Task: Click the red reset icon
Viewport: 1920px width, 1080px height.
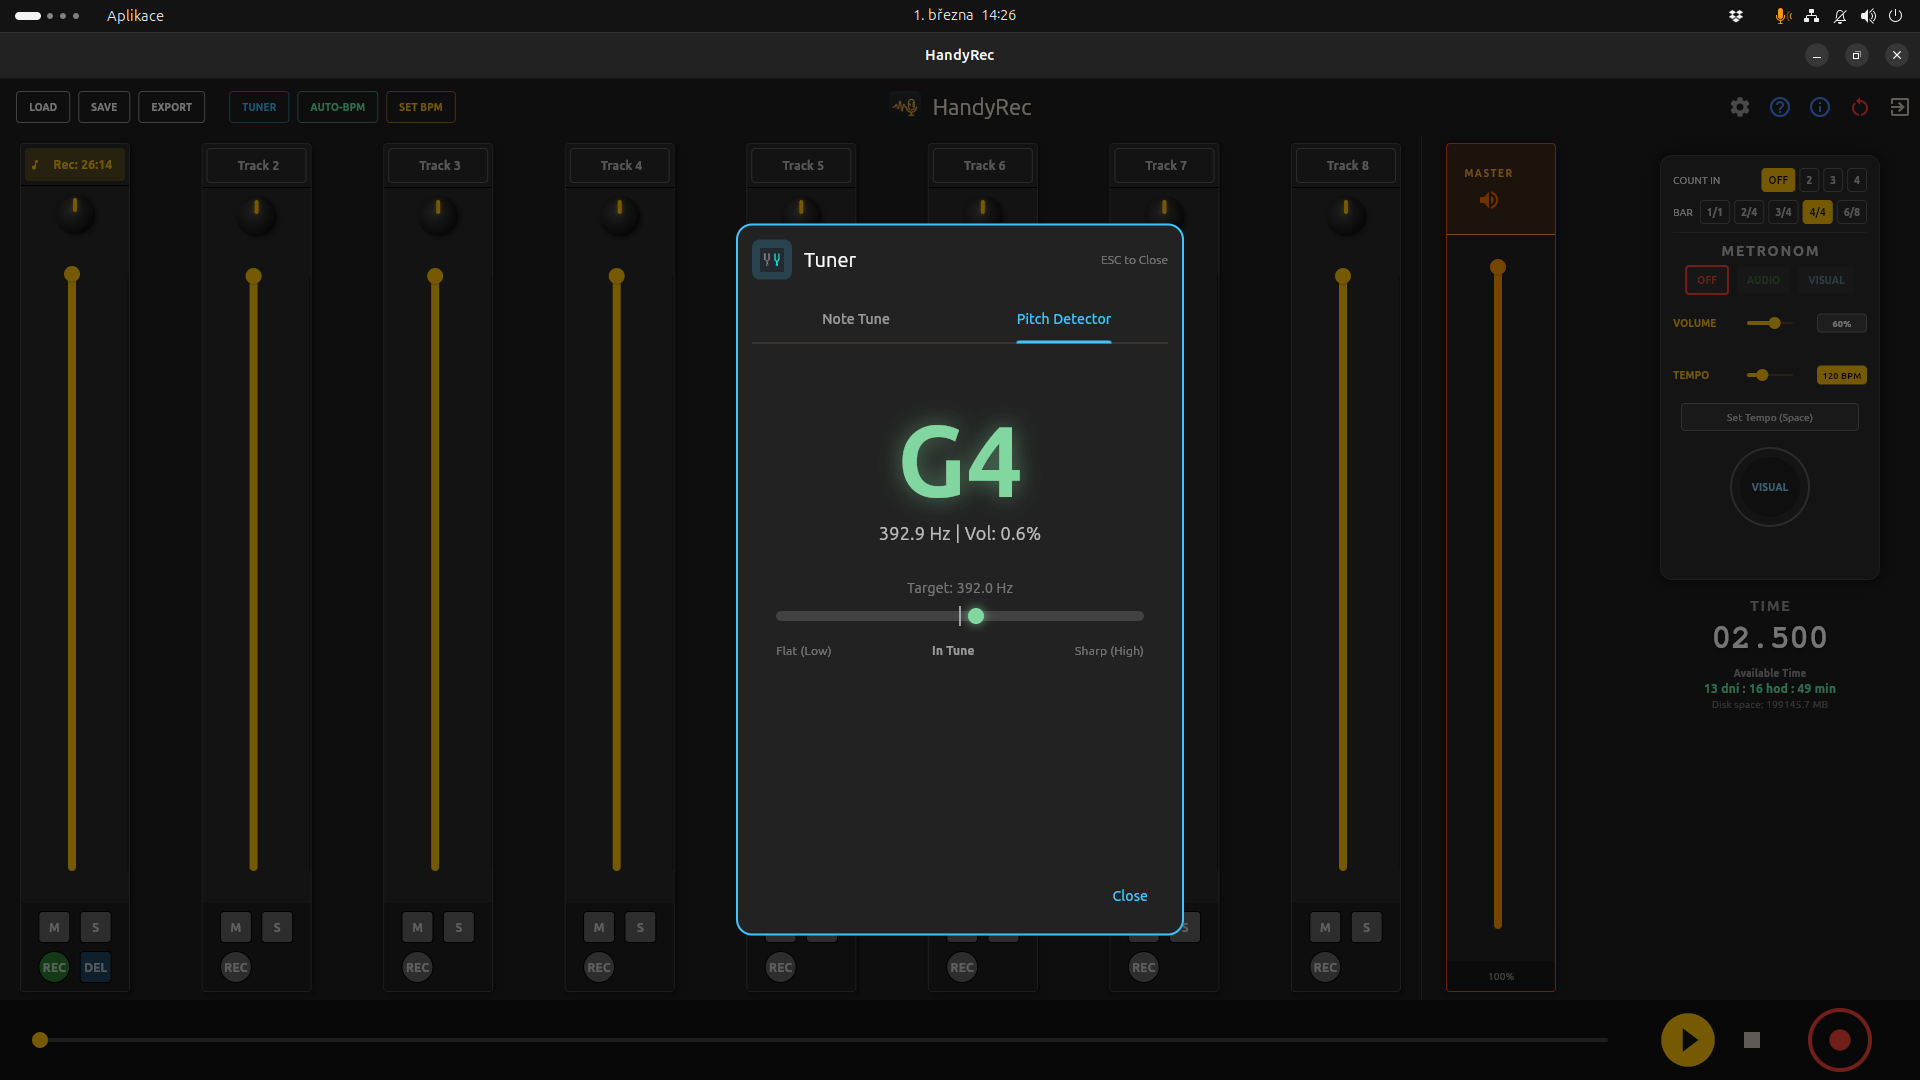Action: (x=1860, y=107)
